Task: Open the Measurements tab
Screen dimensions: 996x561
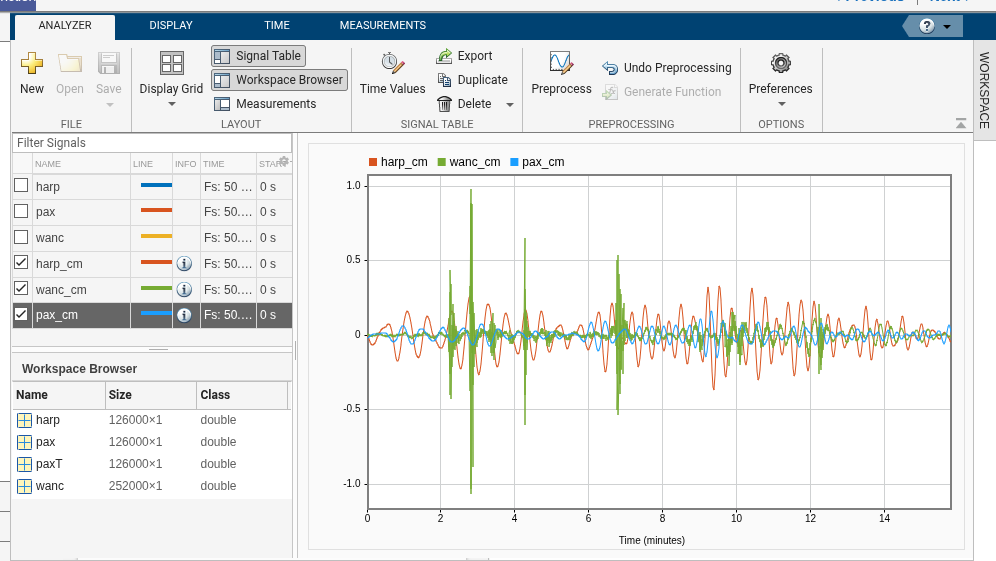Action: 382,26
